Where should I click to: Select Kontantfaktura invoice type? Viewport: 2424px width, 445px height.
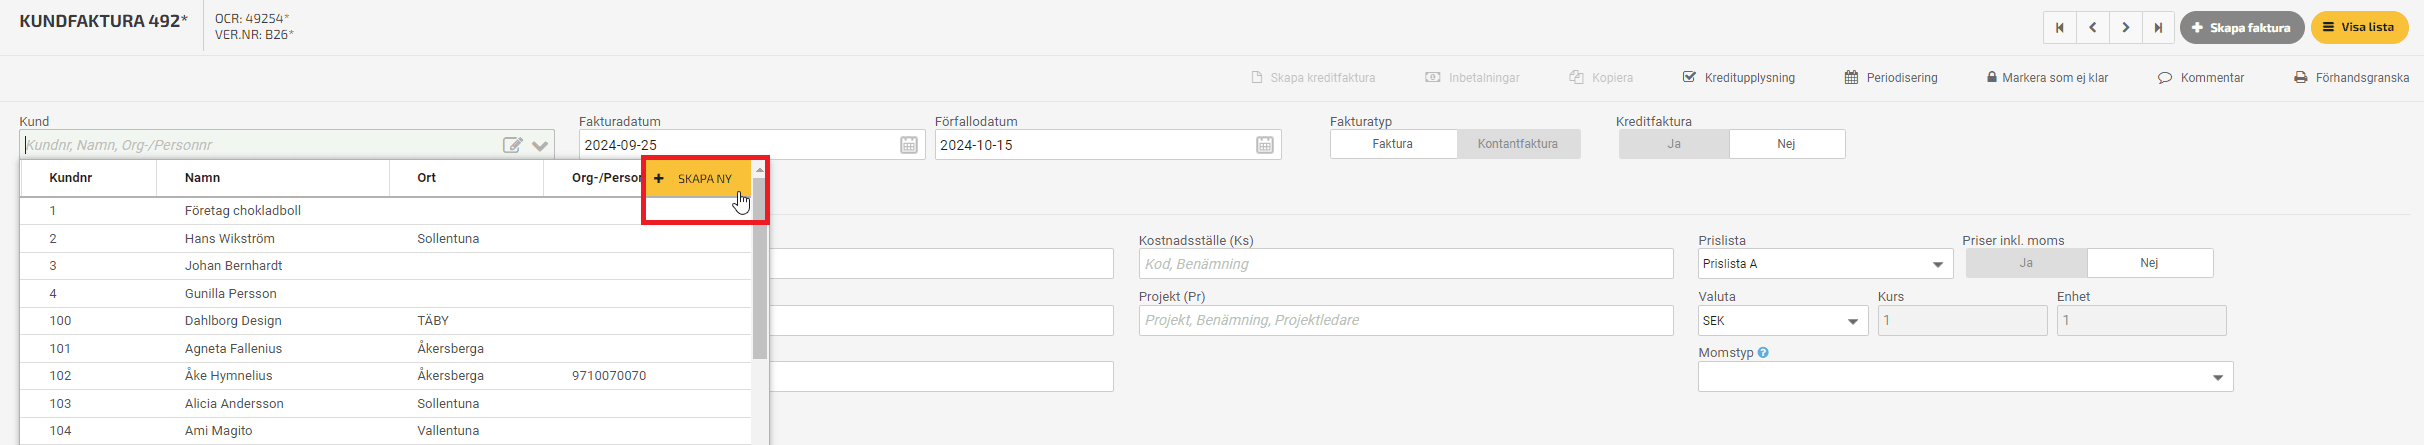coord(1518,144)
